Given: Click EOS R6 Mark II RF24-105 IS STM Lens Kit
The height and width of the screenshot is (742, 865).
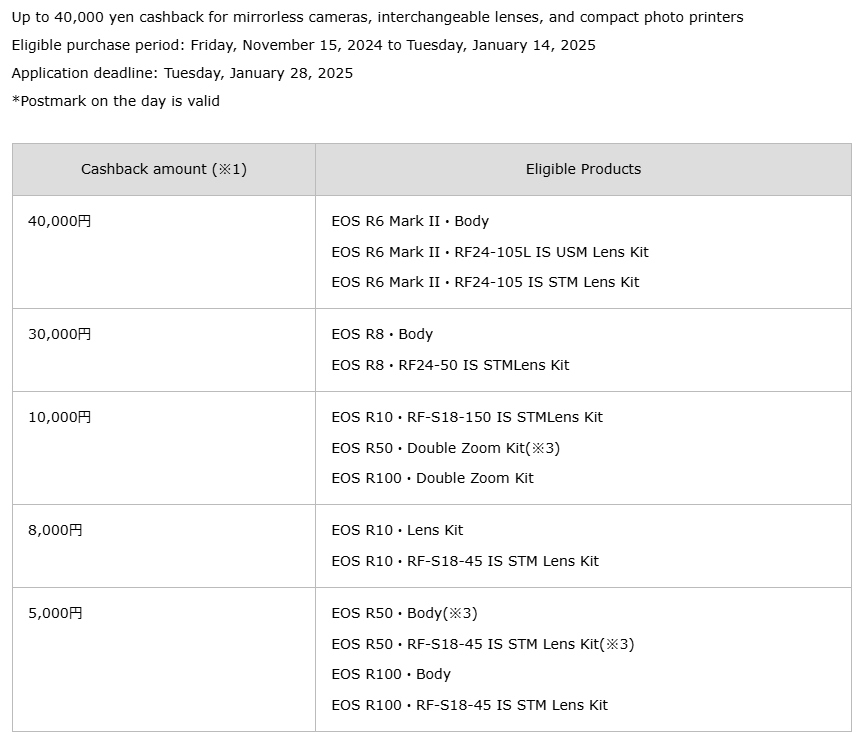Looking at the screenshot, I should coord(485,282).
